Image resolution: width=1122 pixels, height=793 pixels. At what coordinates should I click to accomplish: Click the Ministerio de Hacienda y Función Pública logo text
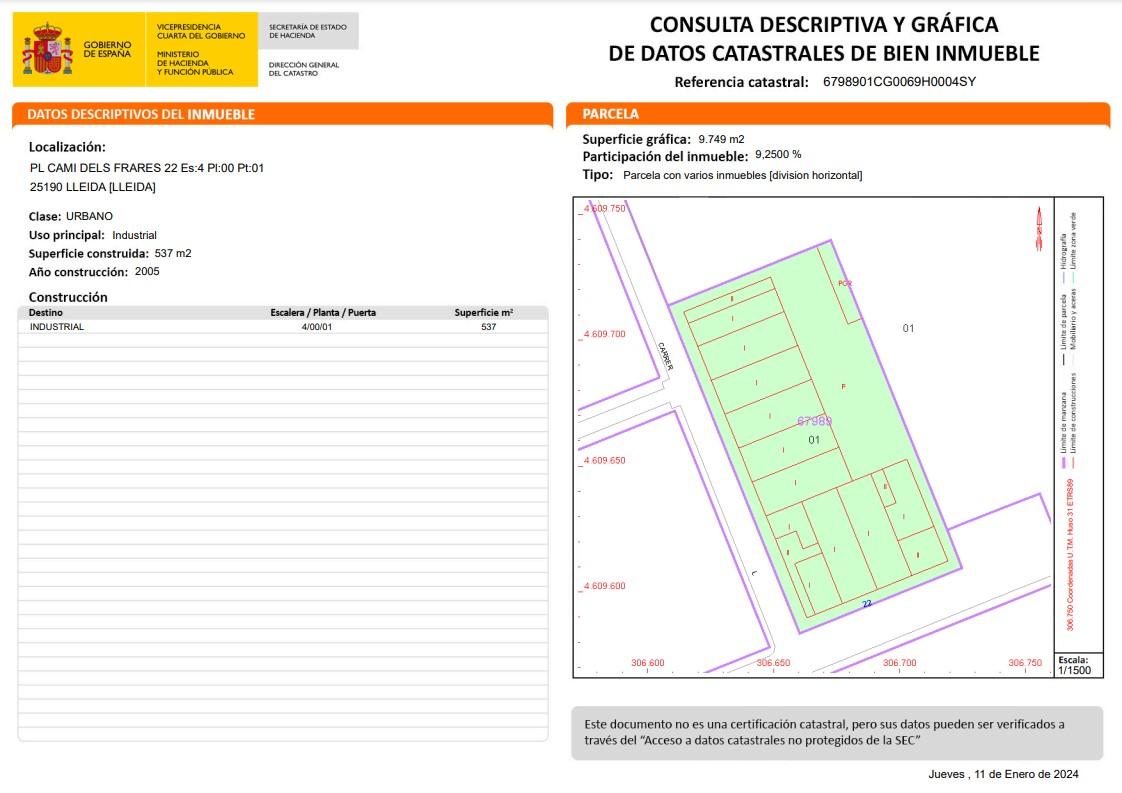point(195,63)
